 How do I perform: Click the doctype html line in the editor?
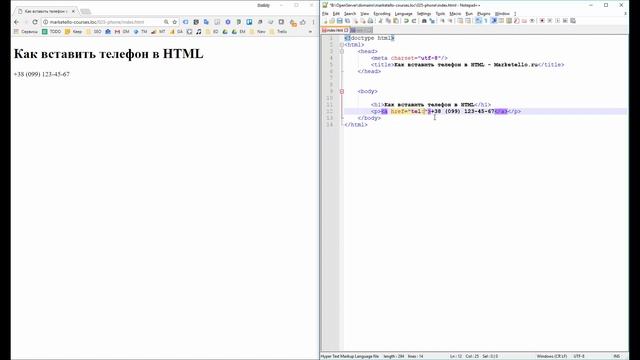point(369,38)
